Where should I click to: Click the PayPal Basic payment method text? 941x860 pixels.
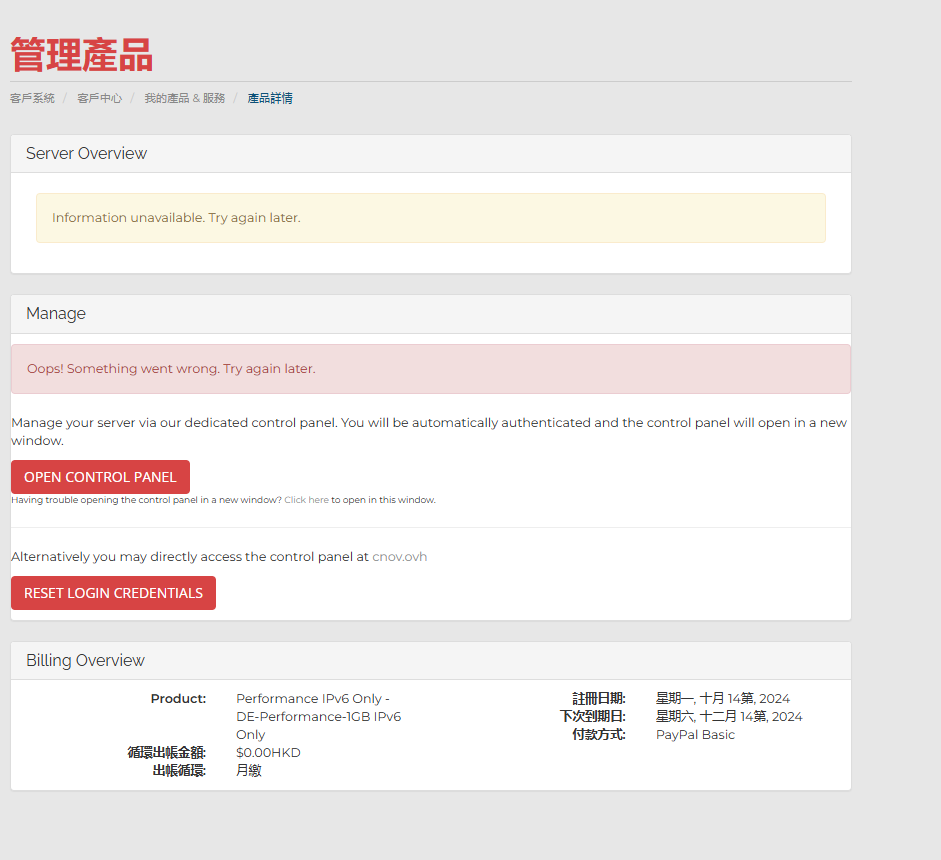tap(695, 735)
